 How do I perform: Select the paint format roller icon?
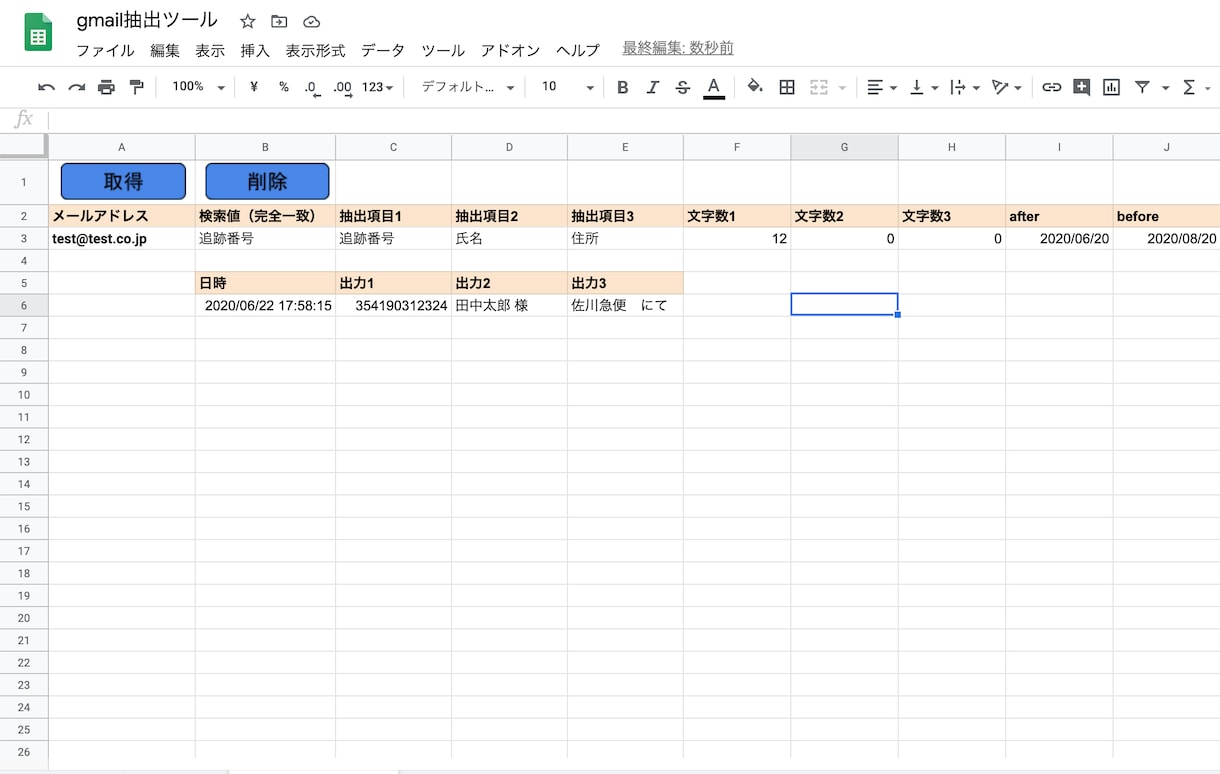pyautogui.click(x=137, y=87)
